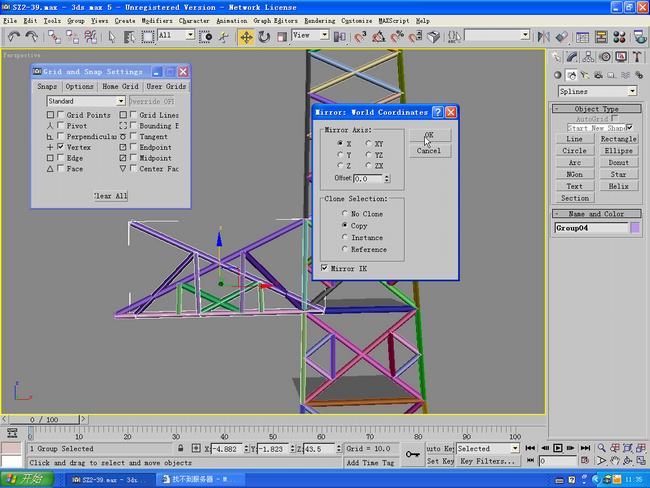Toggle the 3D Snap icon

coord(360,37)
